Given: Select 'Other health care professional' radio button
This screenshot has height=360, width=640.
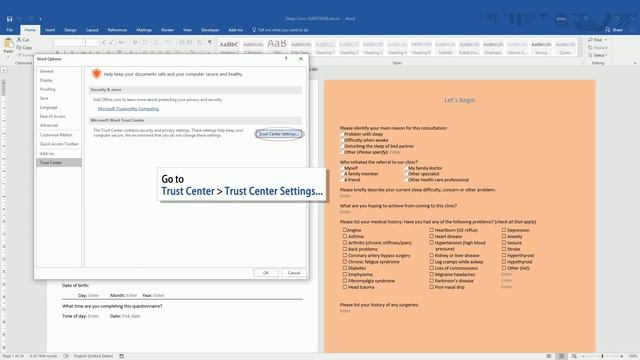Looking at the screenshot, I should (406, 180).
